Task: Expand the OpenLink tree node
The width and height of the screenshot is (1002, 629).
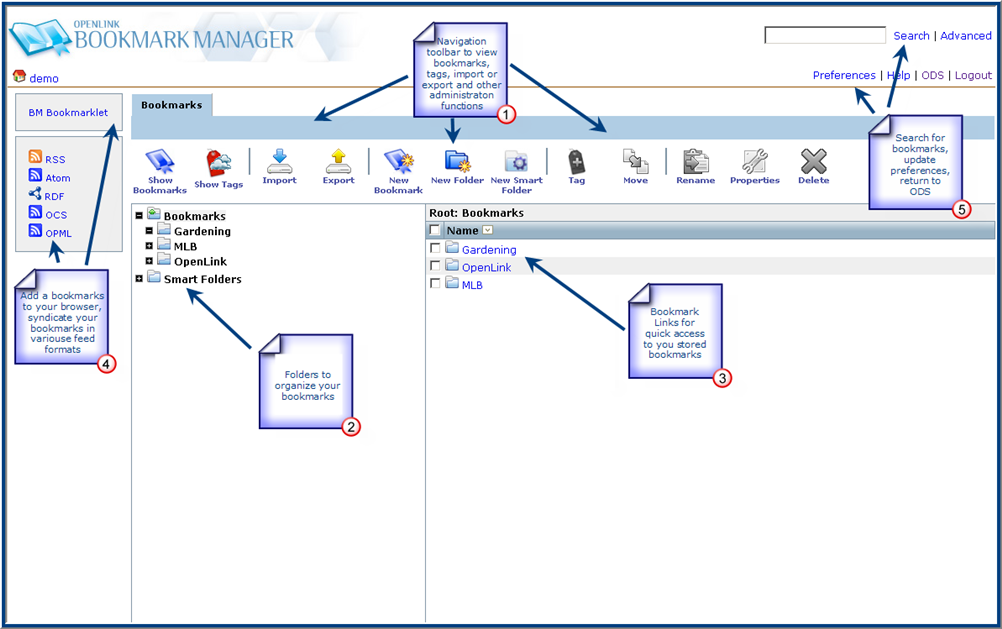Action: pos(150,261)
